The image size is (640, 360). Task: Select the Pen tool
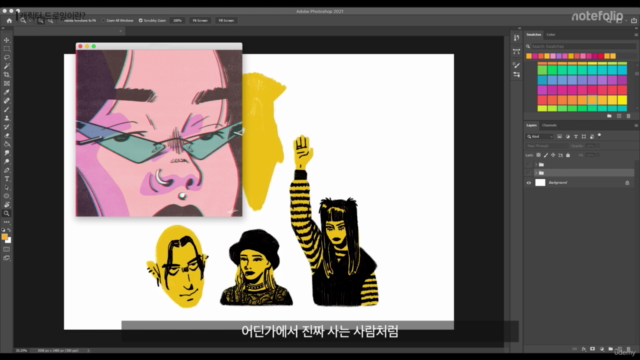[7, 170]
